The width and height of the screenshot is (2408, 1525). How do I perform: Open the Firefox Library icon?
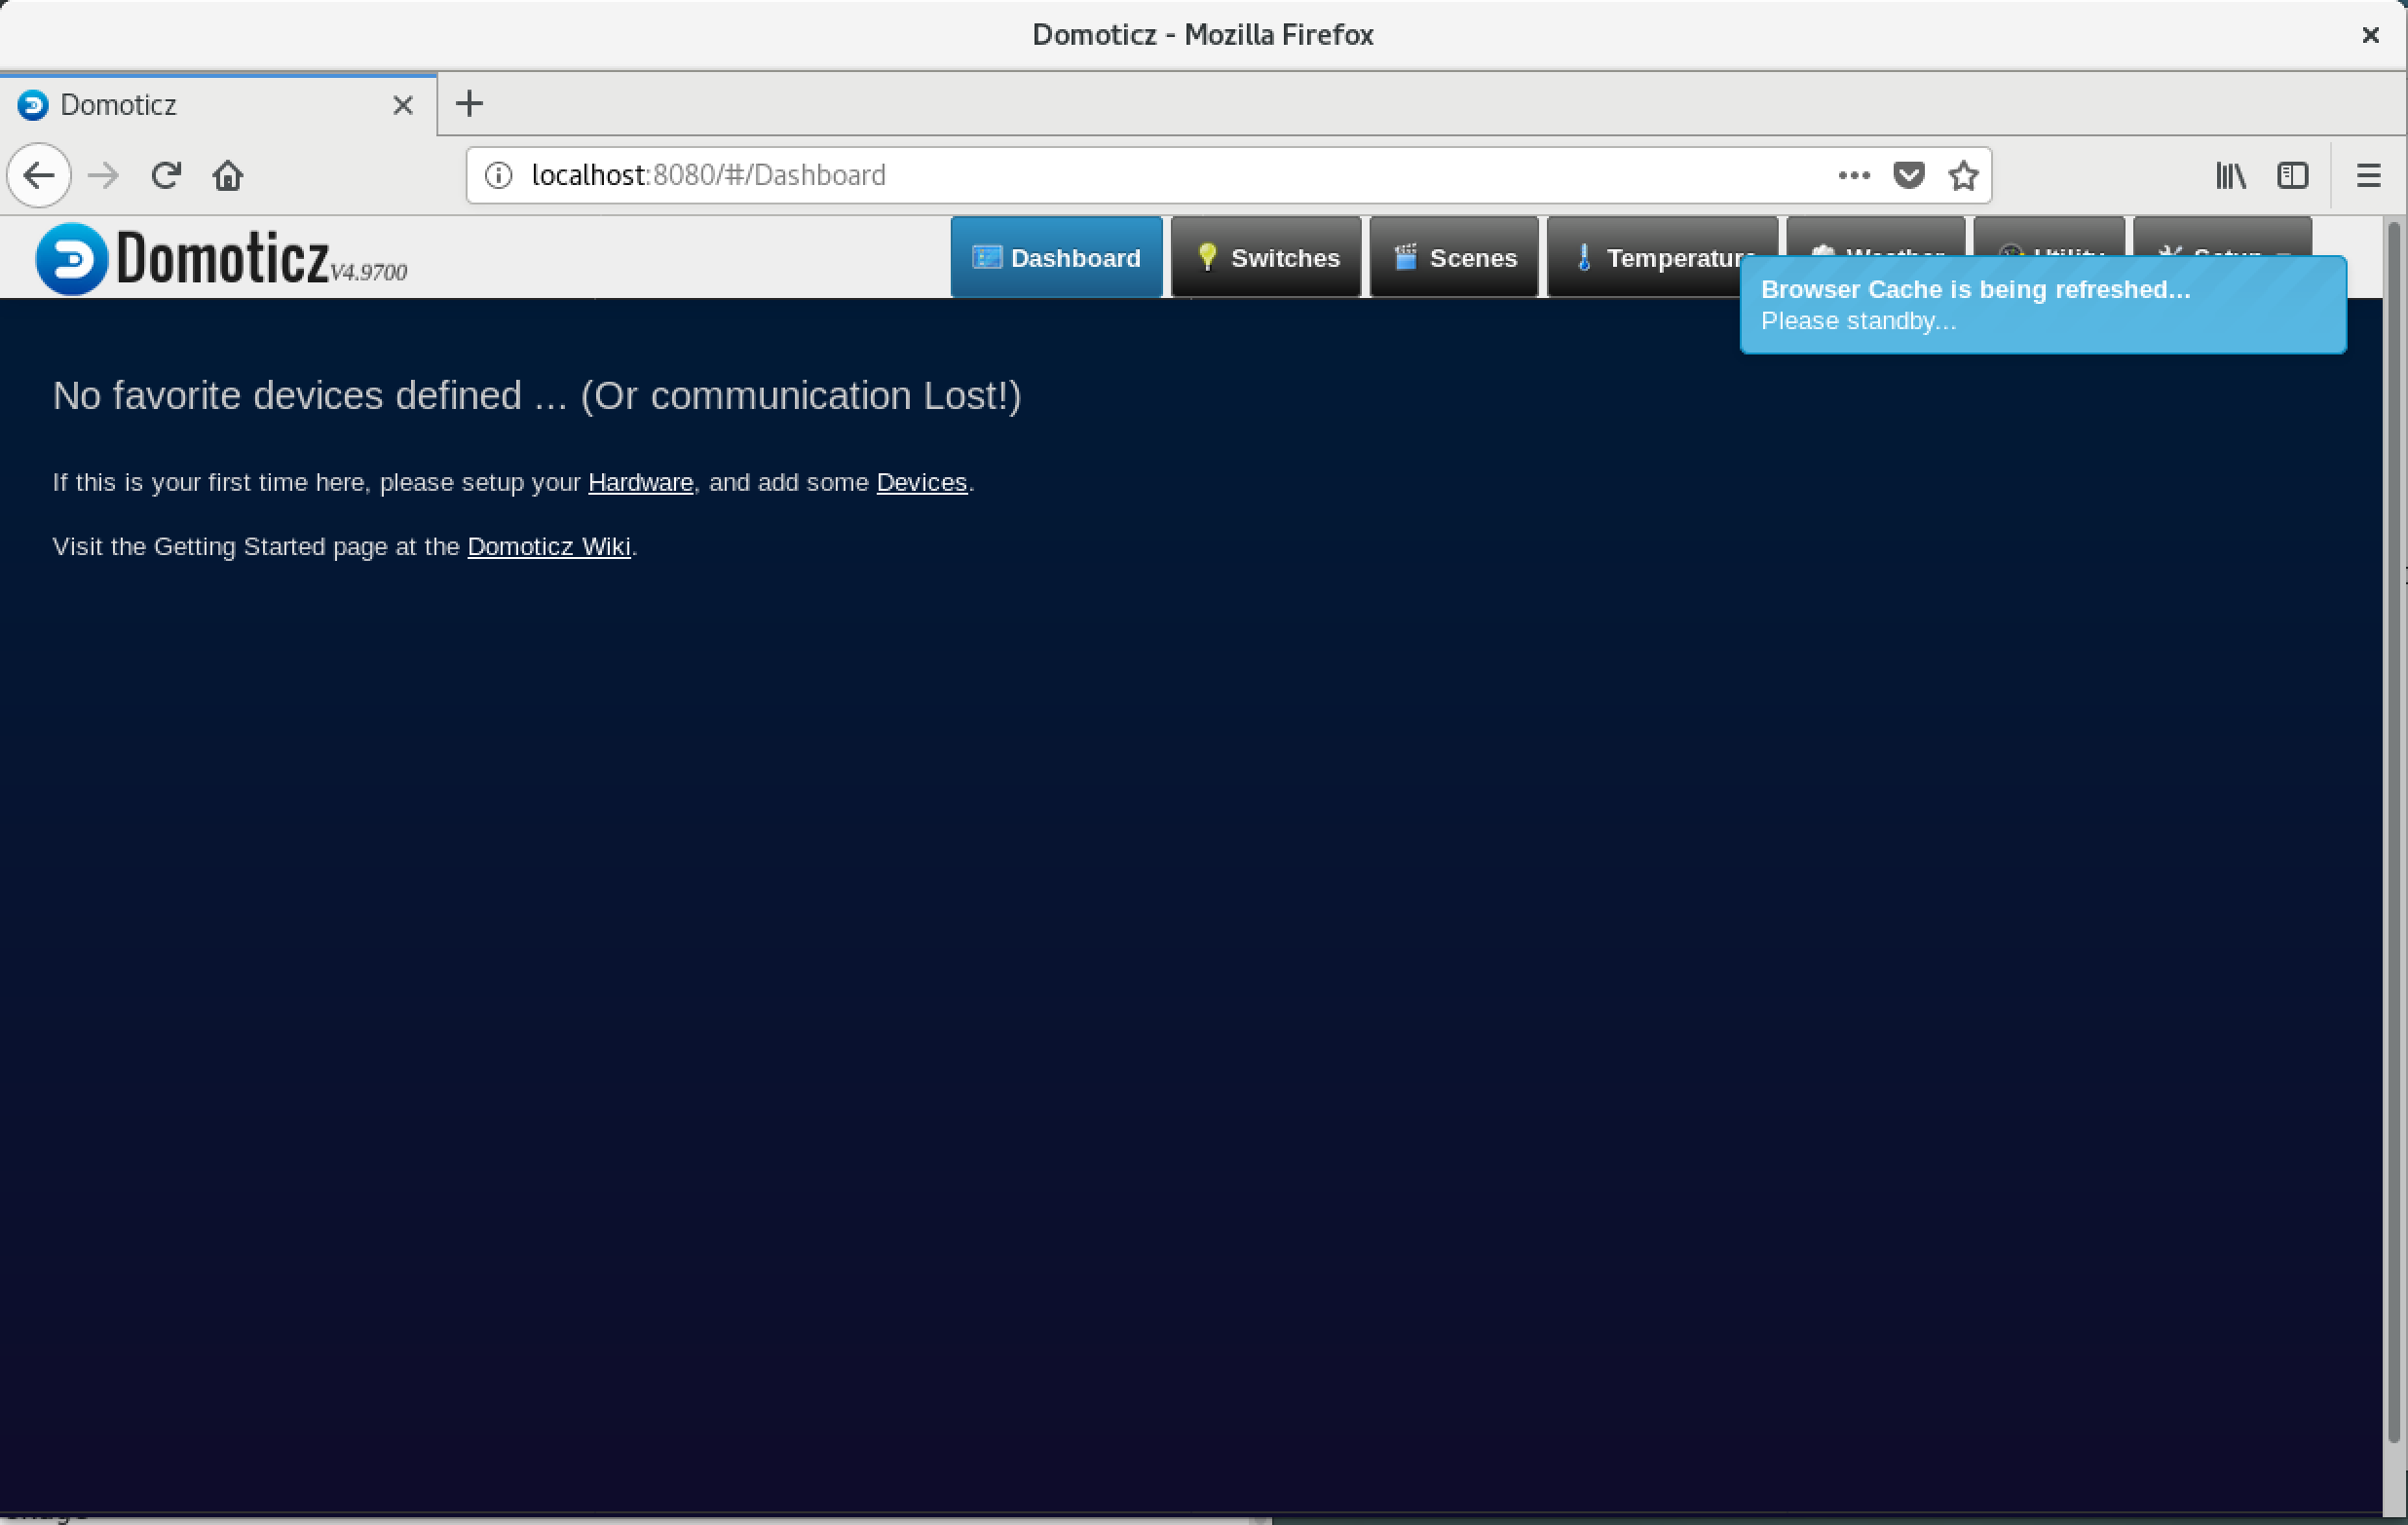2230,176
